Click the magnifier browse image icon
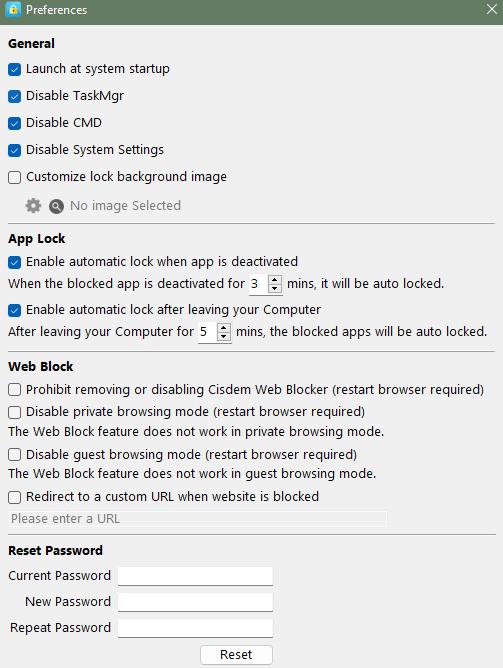The width and height of the screenshot is (503, 668). pyautogui.click(x=56, y=206)
